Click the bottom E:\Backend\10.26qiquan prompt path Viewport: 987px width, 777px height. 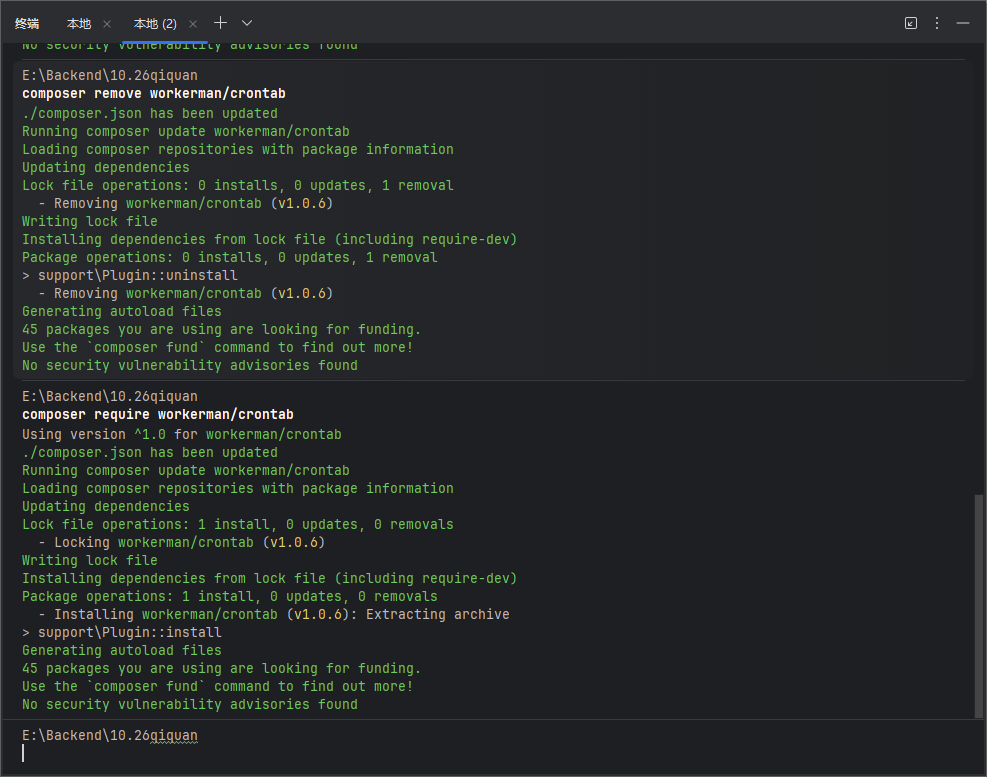(110, 735)
